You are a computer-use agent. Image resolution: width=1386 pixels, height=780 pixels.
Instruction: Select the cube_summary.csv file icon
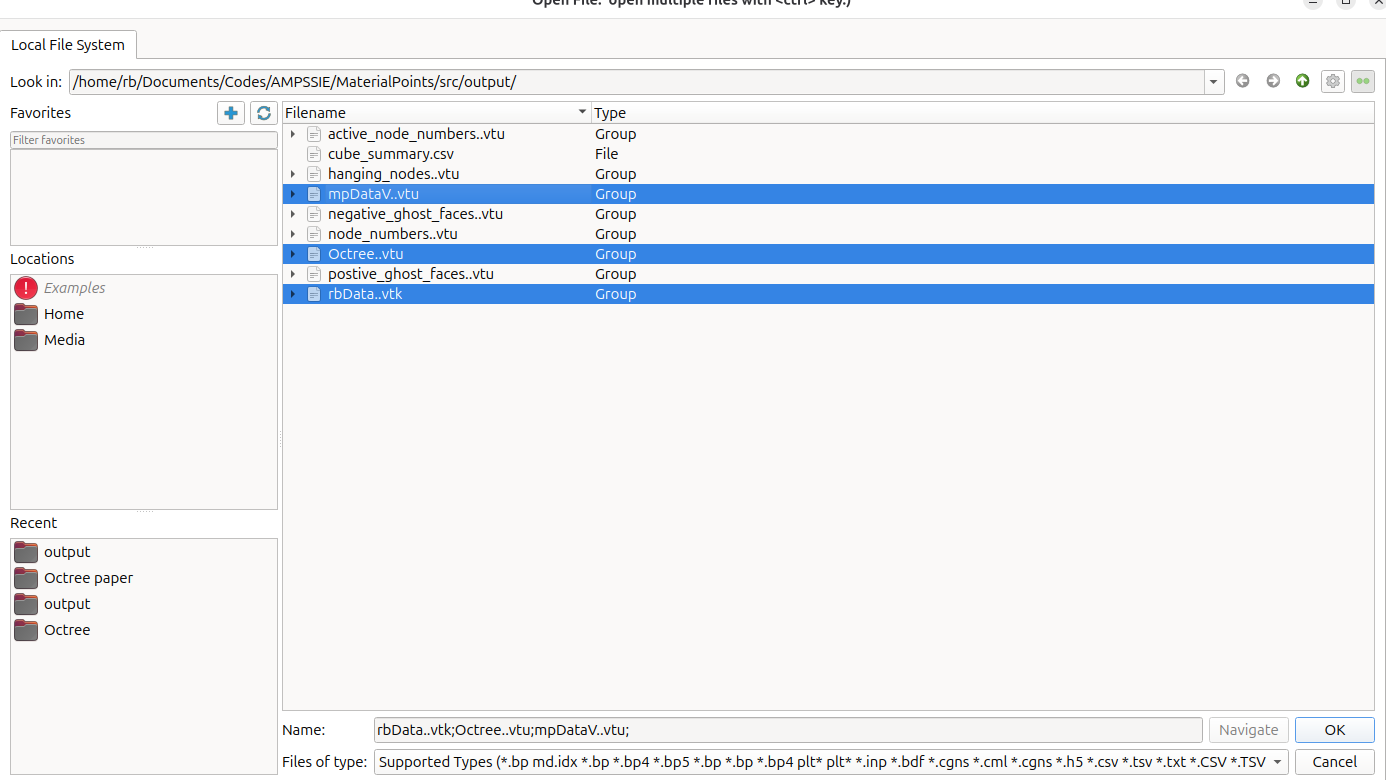(314, 154)
